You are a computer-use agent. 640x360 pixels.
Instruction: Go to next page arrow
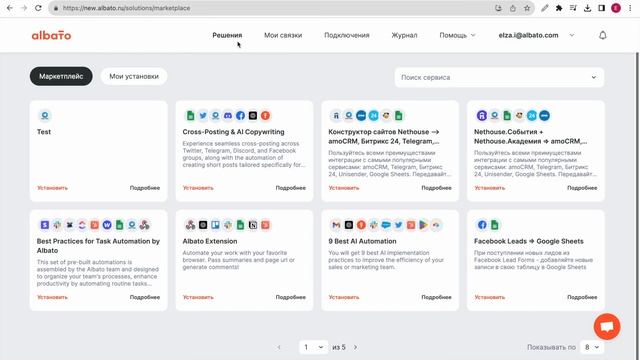[356, 347]
